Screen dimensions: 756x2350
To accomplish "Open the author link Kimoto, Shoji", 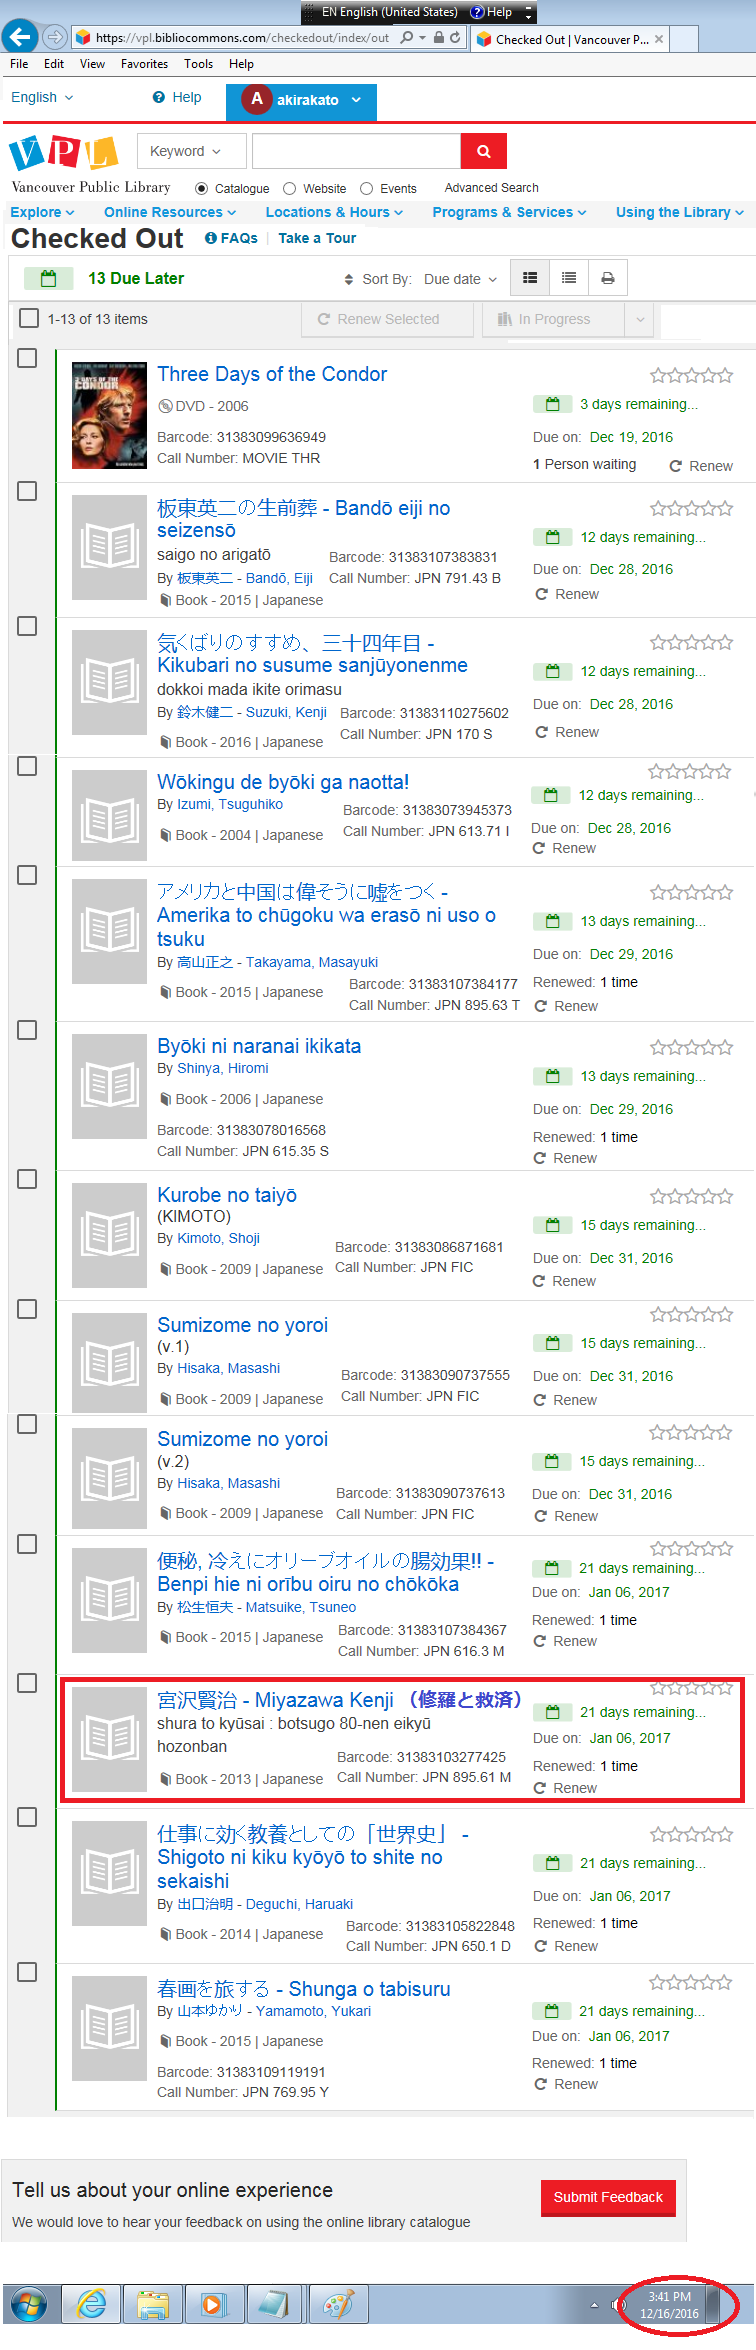I will pyautogui.click(x=218, y=1238).
